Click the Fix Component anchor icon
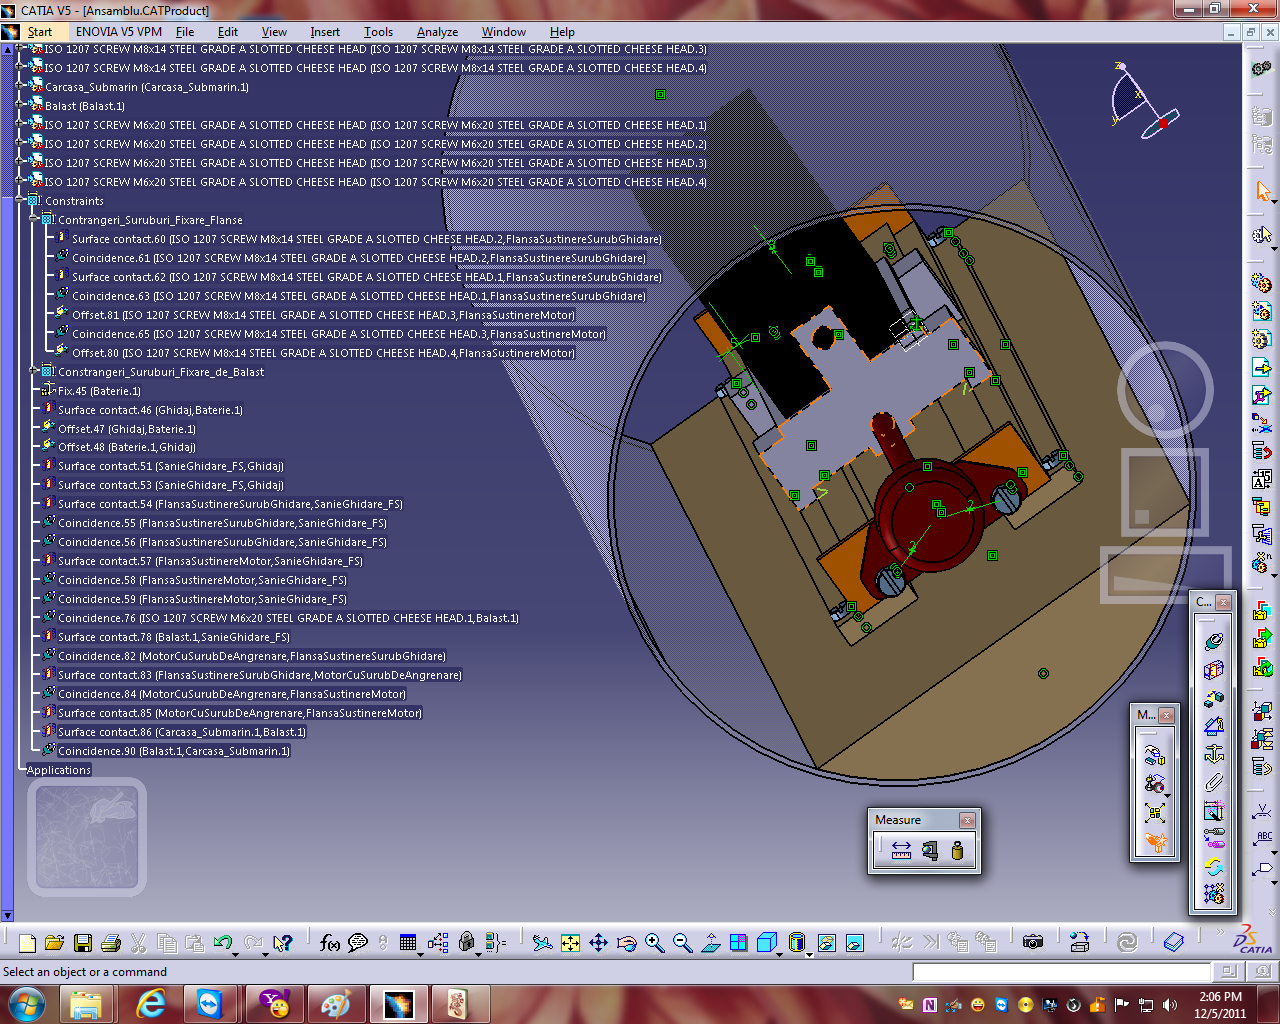 1214,753
